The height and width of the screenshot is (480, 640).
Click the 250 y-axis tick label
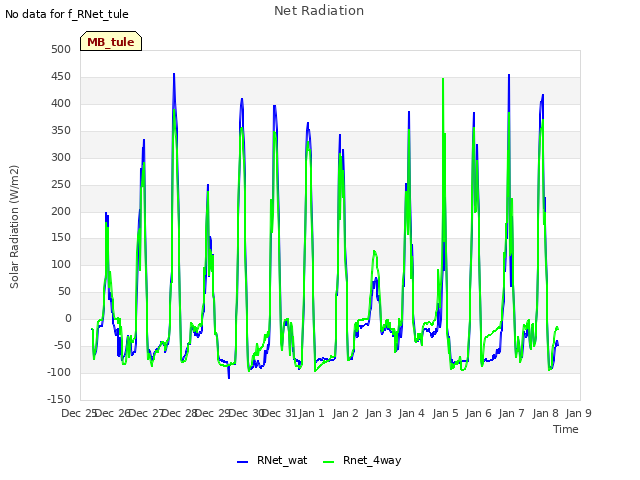click(61, 184)
